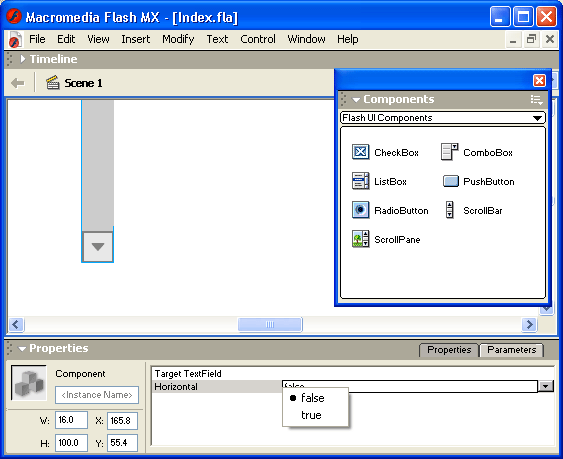Select the RadioButton component icon
563x459 pixels.
360,210
